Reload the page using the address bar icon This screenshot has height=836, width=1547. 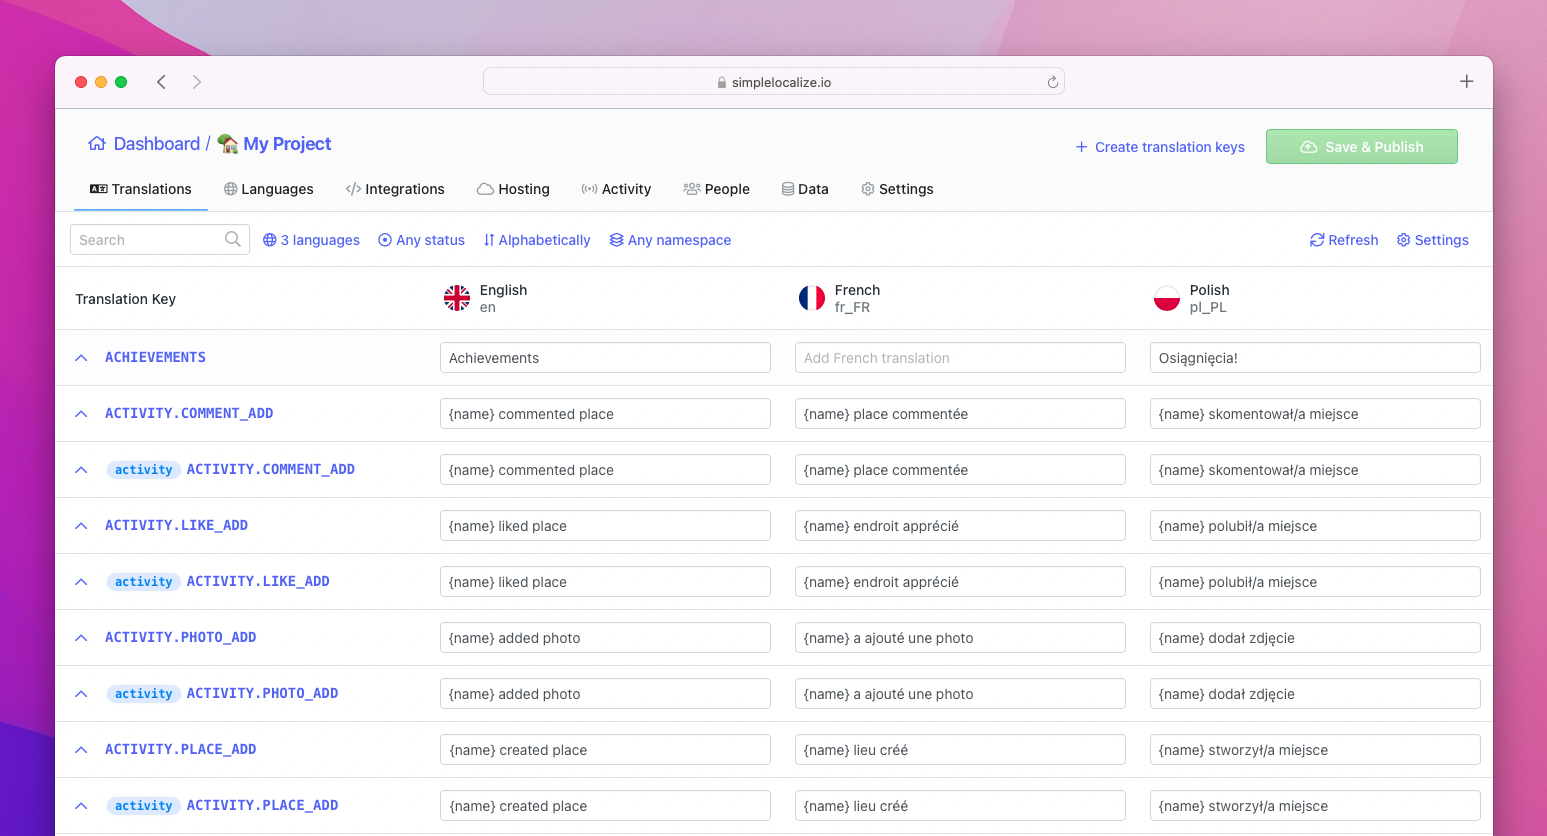[x=1052, y=82]
